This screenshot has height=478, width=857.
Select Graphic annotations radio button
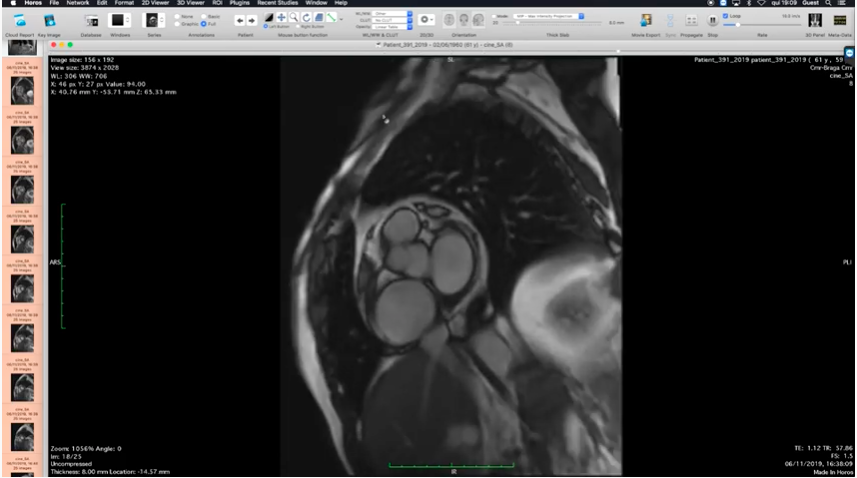(x=178, y=24)
